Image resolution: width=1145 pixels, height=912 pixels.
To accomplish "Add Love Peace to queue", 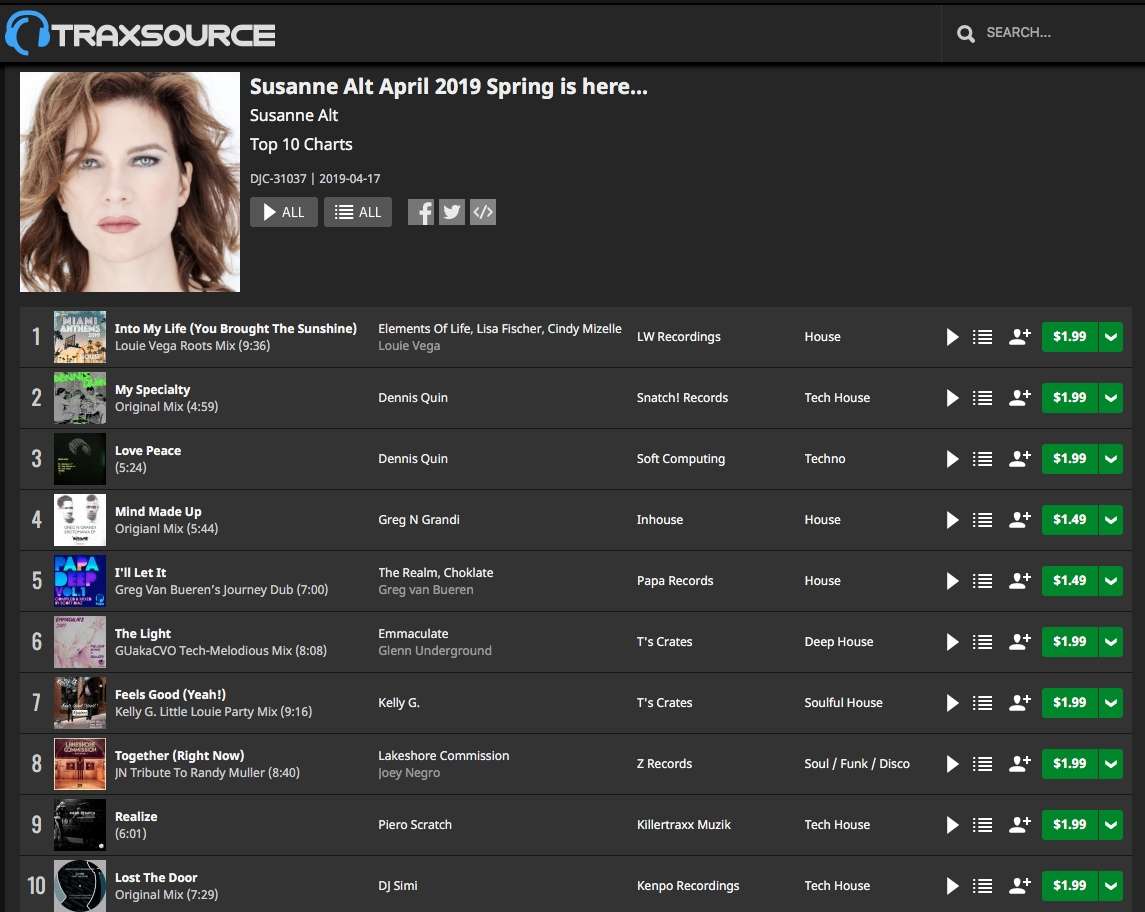I will [983, 459].
